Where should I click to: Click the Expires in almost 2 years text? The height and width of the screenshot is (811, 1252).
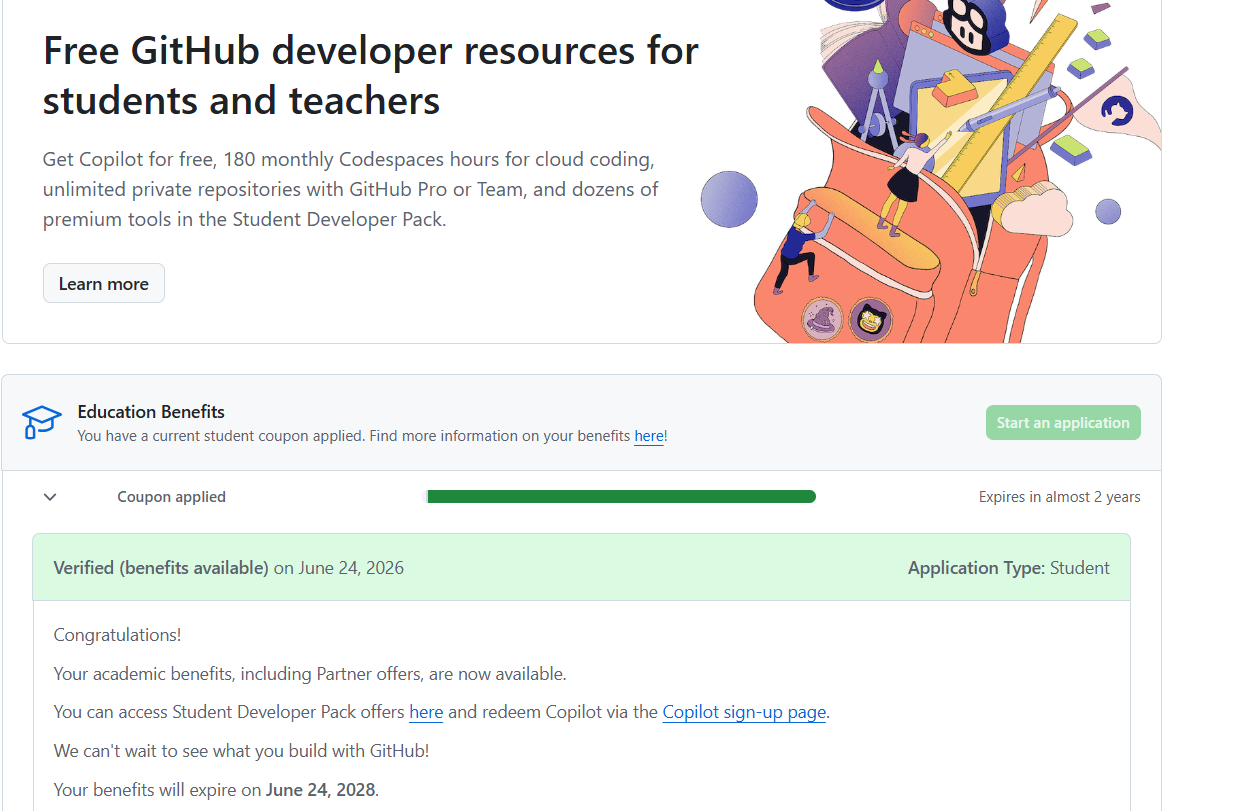click(x=1059, y=497)
